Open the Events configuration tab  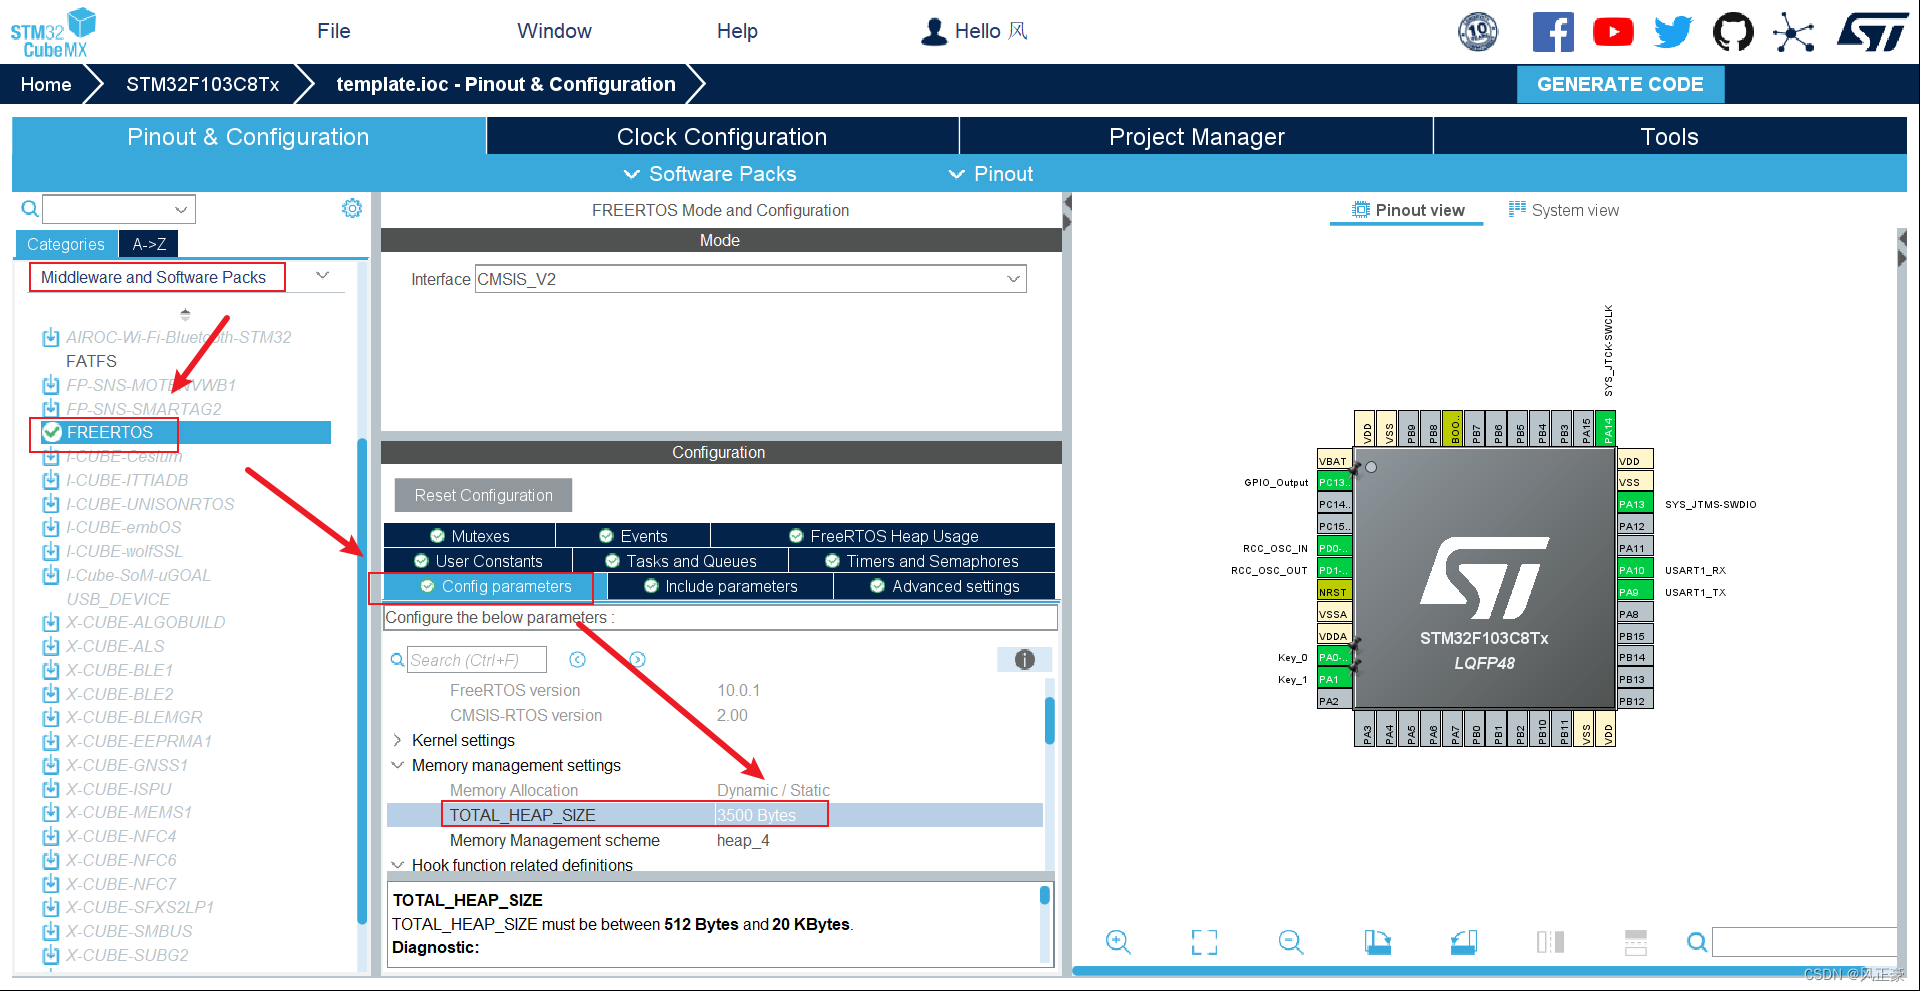coord(633,536)
